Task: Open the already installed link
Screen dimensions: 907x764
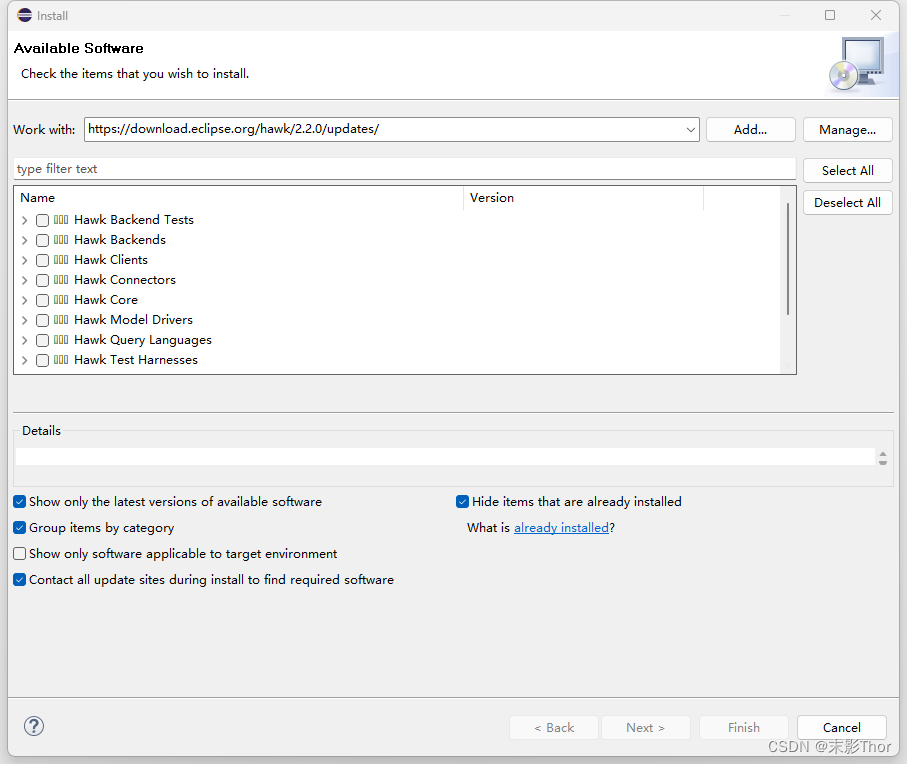Action: click(561, 527)
